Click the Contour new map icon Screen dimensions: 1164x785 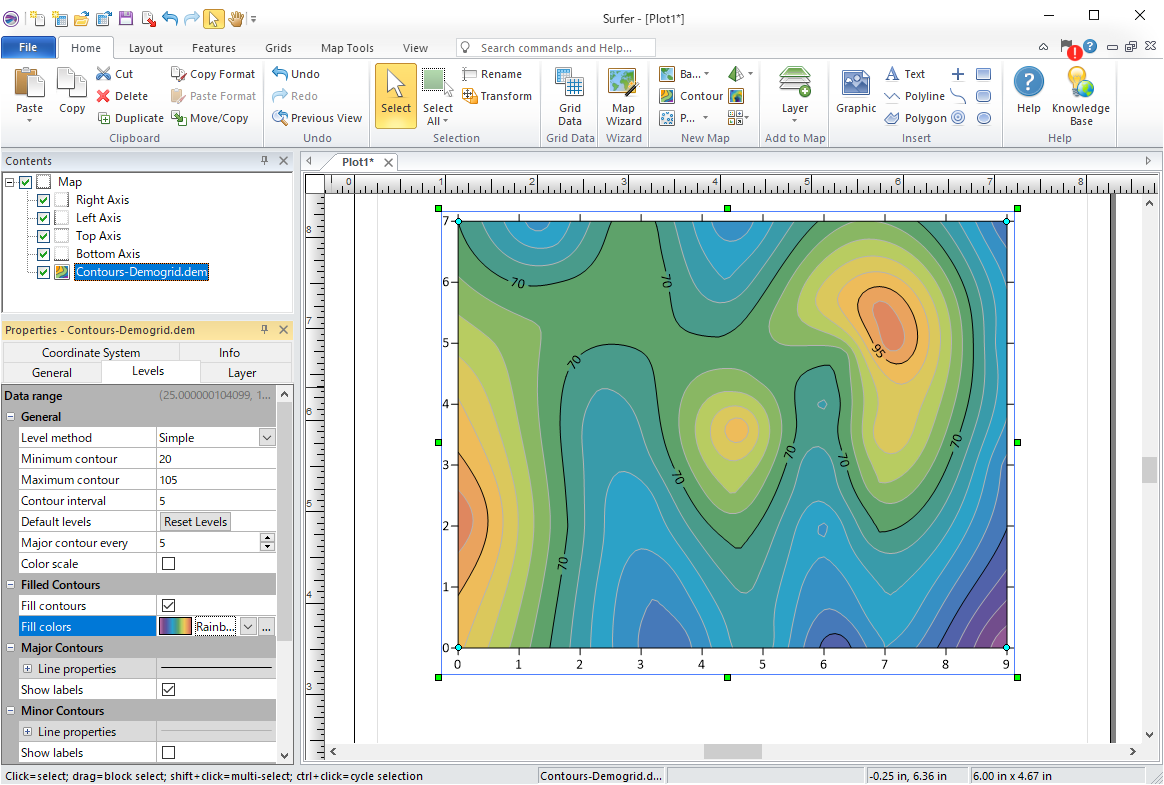click(x=668, y=96)
